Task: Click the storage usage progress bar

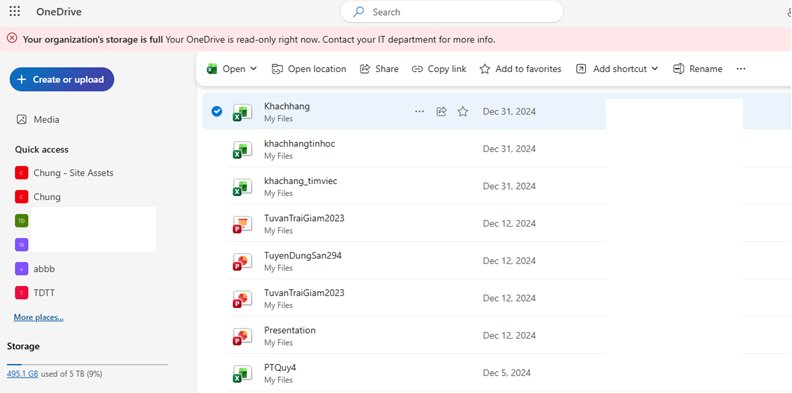Action: coord(87,364)
